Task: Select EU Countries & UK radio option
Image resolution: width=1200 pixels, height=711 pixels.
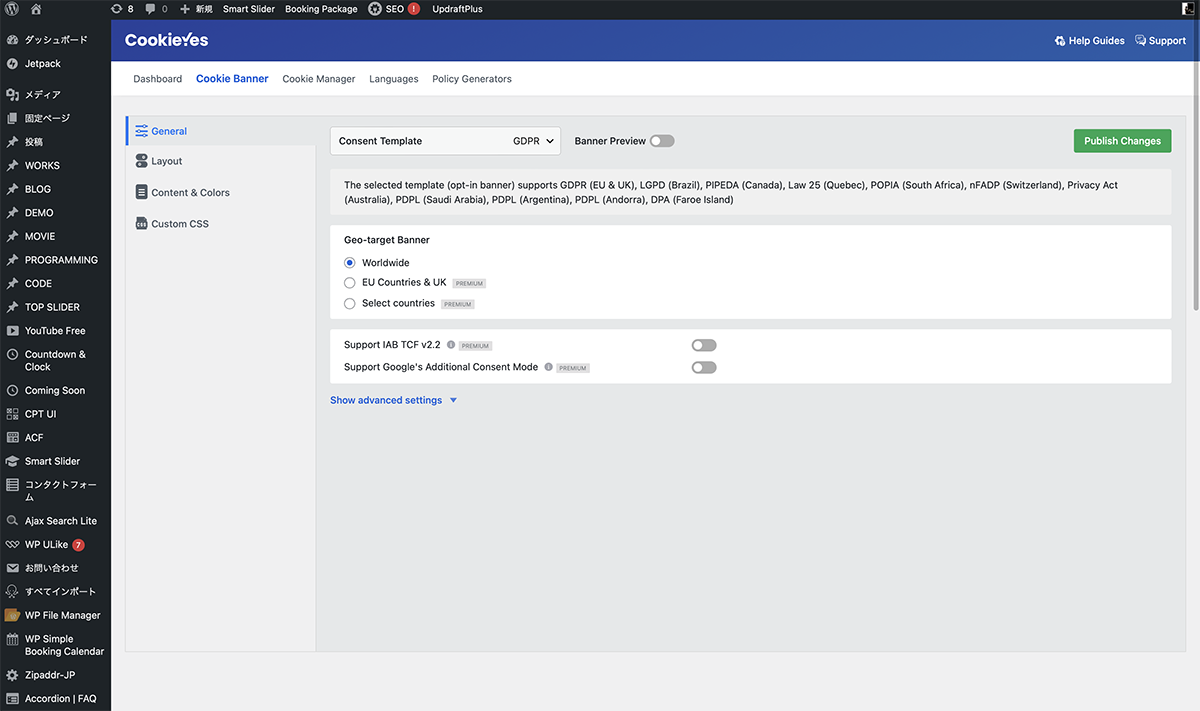Action: click(x=350, y=283)
